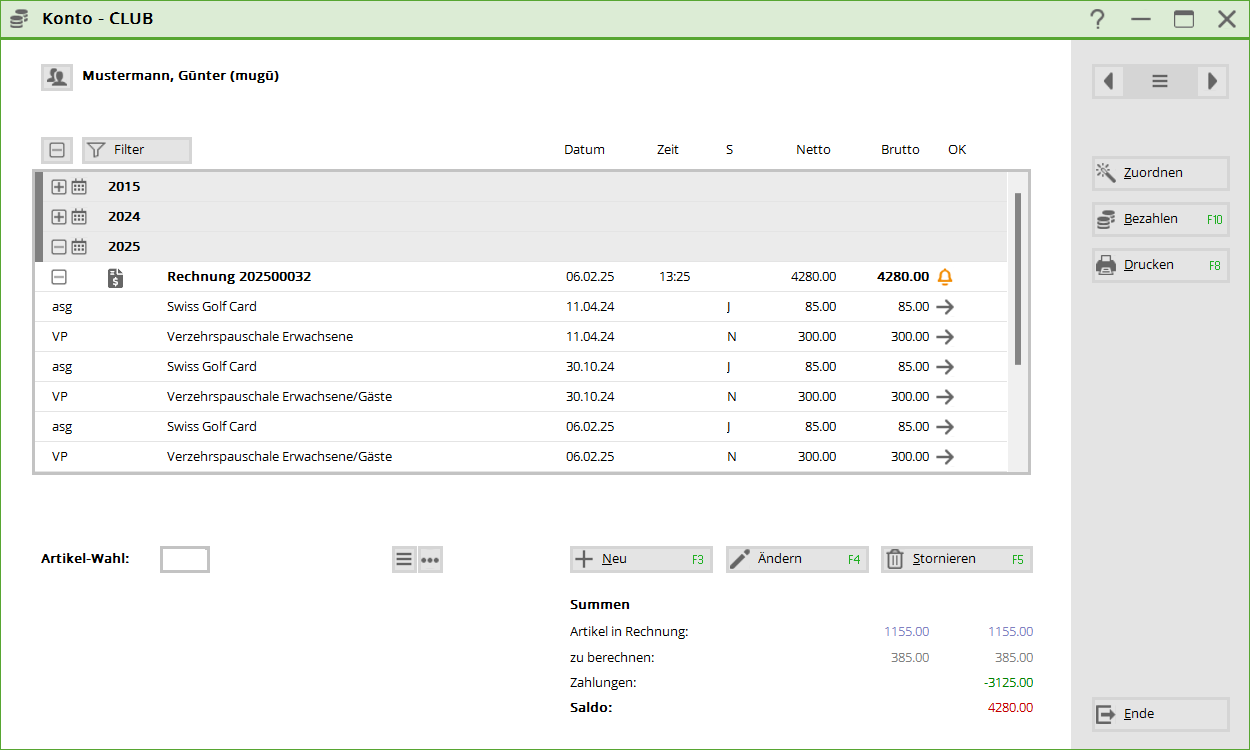The width and height of the screenshot is (1250, 750).
Task: Expand the 2015 year group
Action: tap(59, 187)
